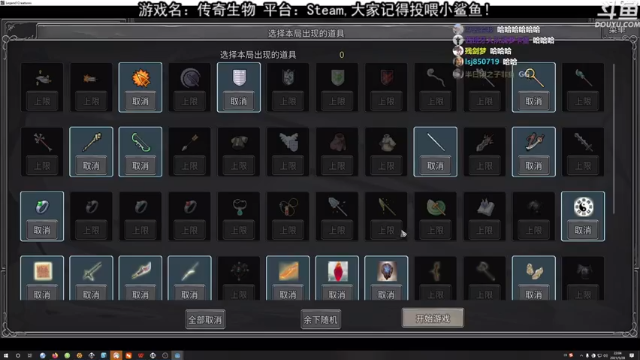Toggle 上限 button under the beige robe

[x=387, y=166]
